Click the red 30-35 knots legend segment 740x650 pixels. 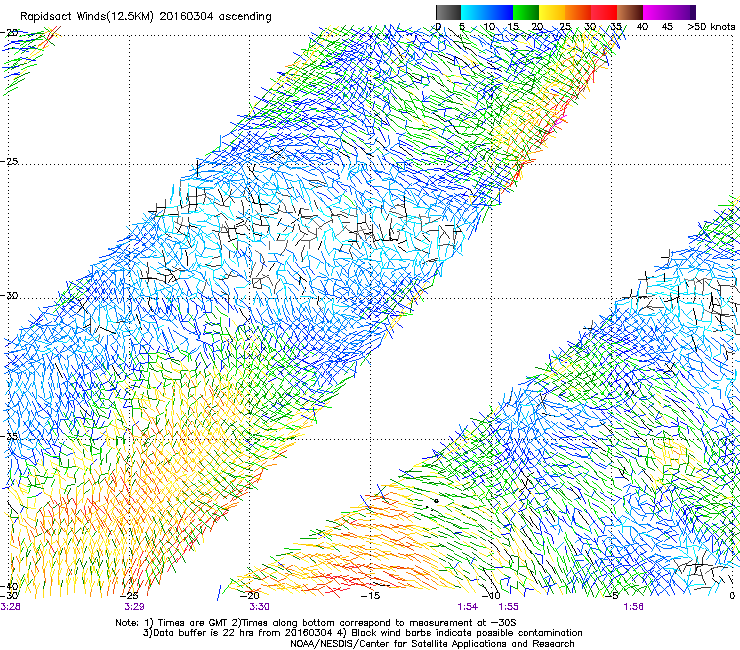coord(604,12)
